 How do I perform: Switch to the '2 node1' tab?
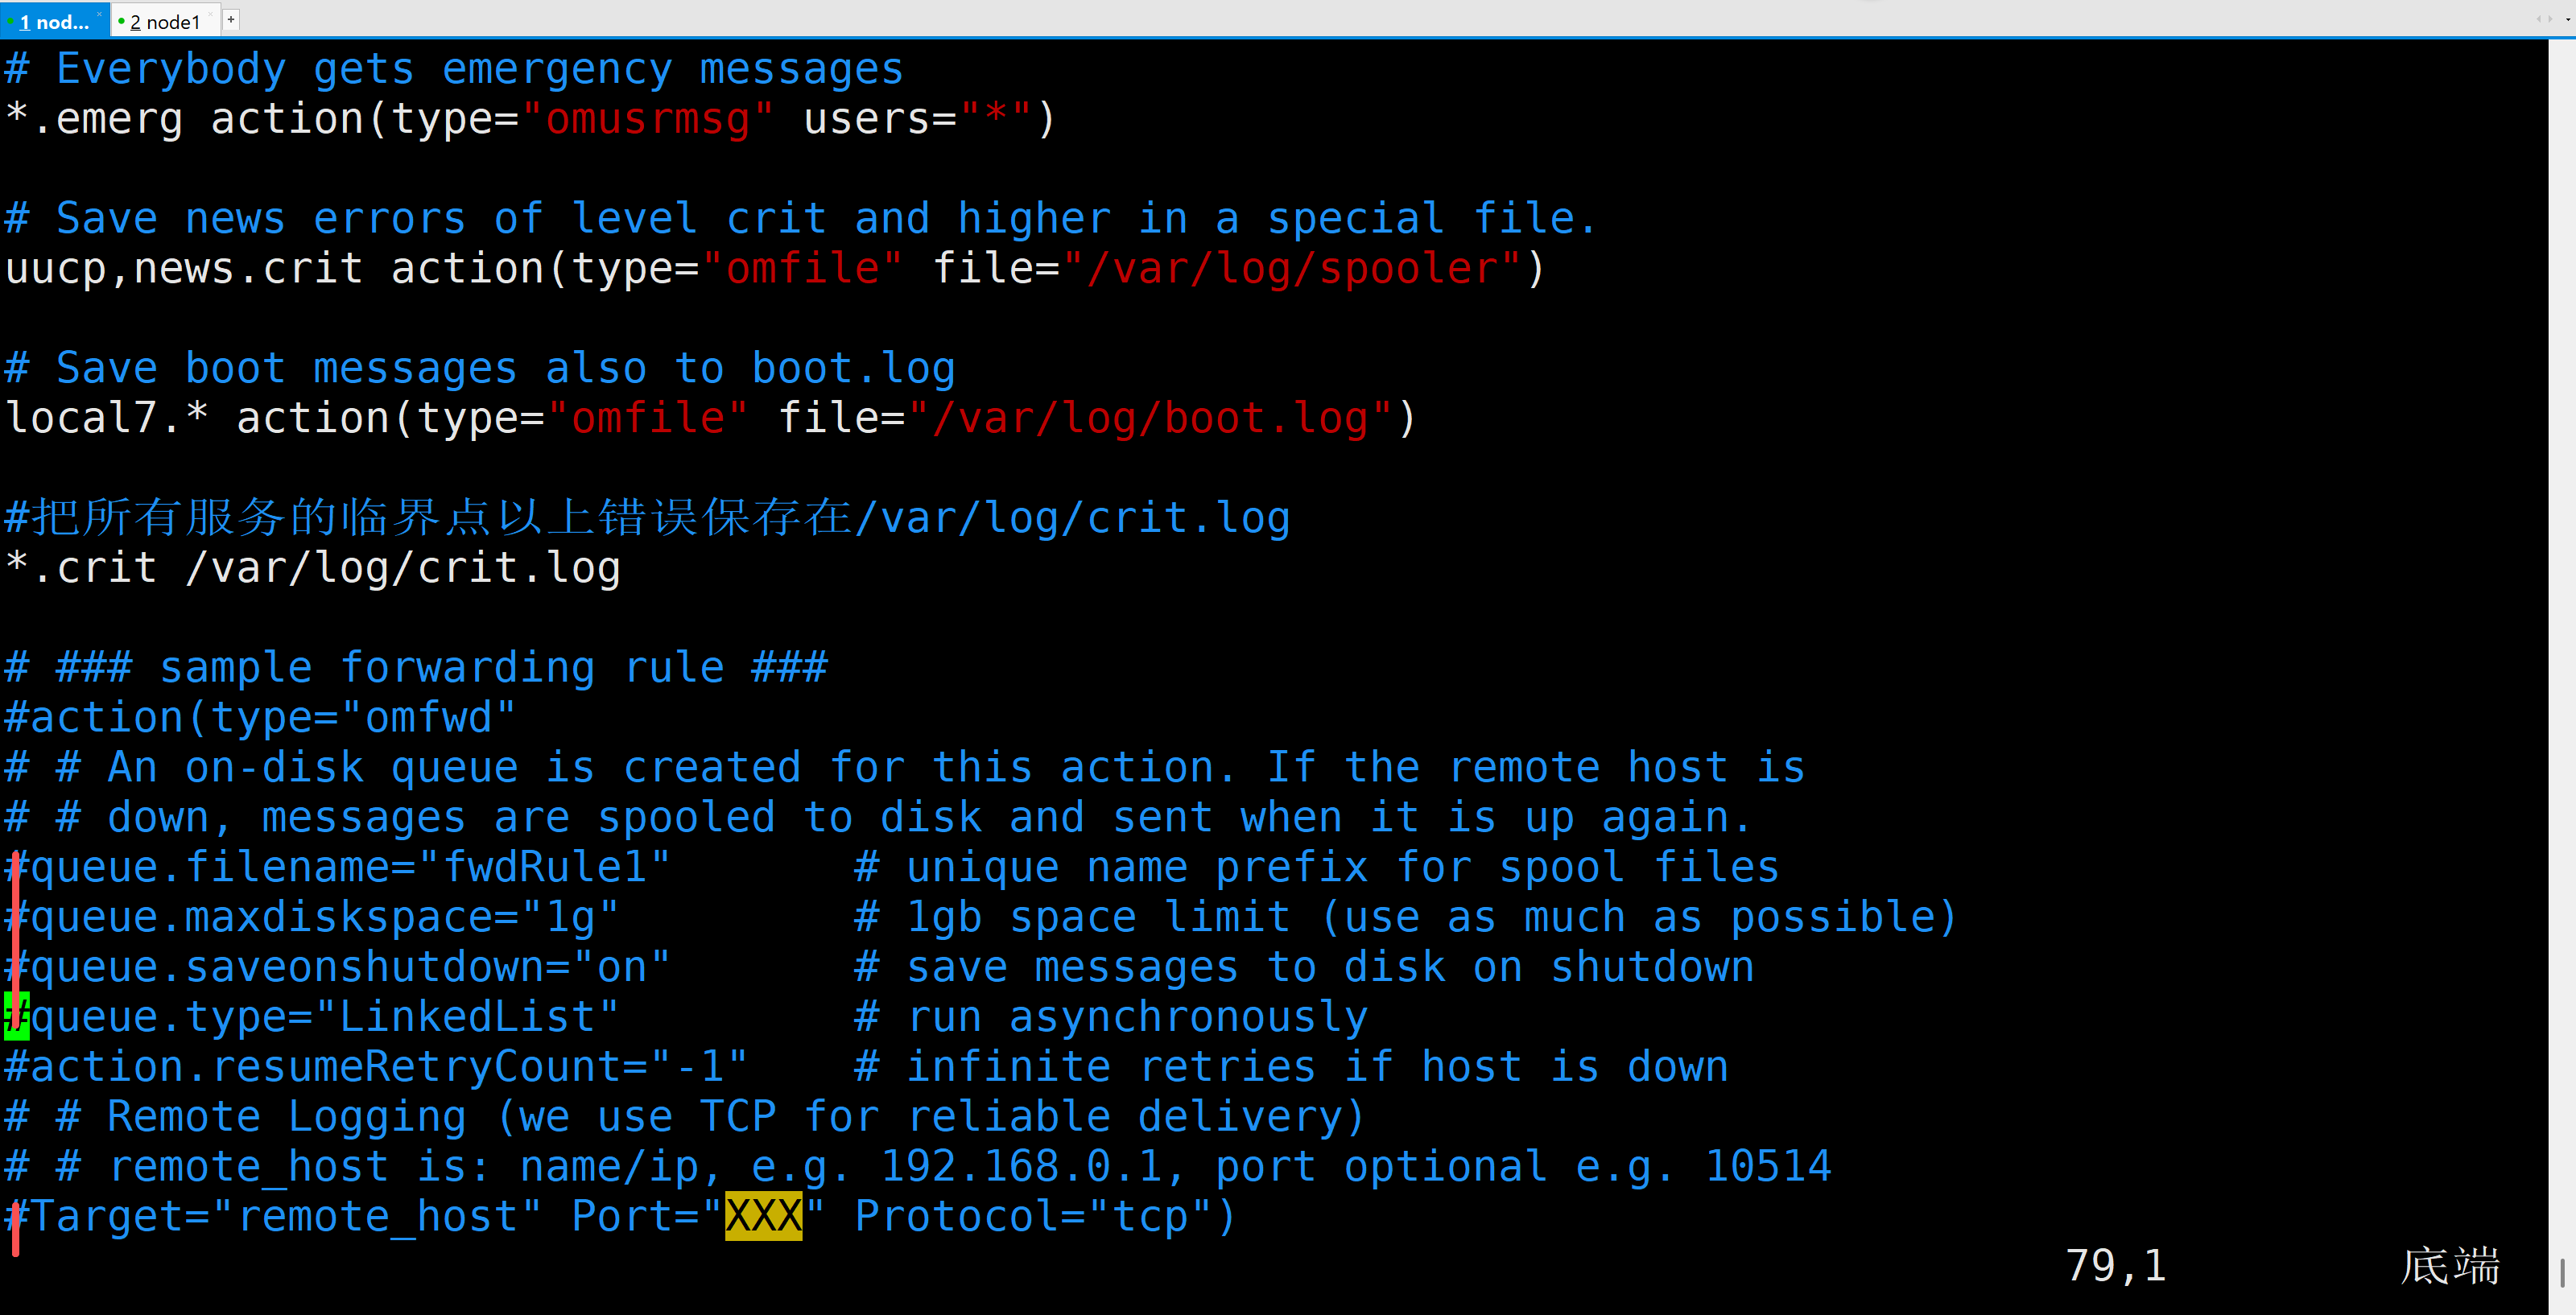coord(166,21)
